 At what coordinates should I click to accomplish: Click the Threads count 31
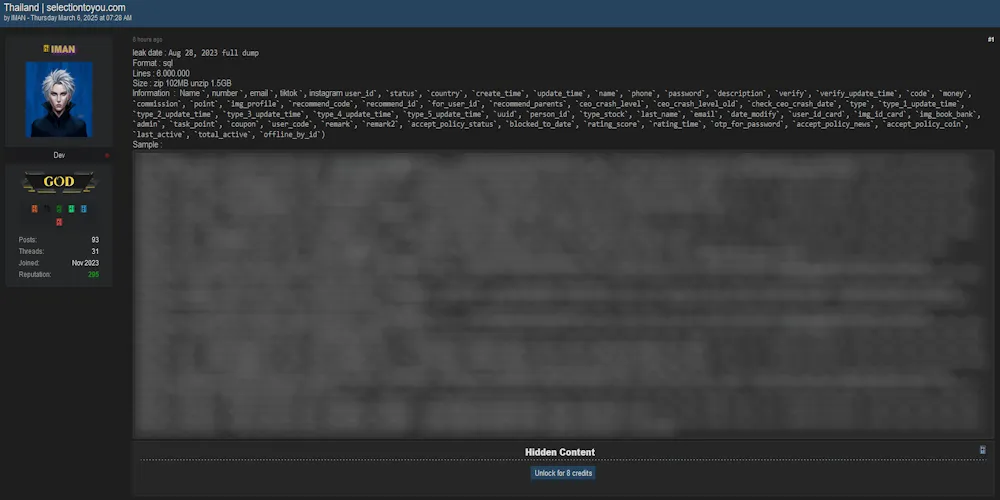pyautogui.click(x=95, y=251)
